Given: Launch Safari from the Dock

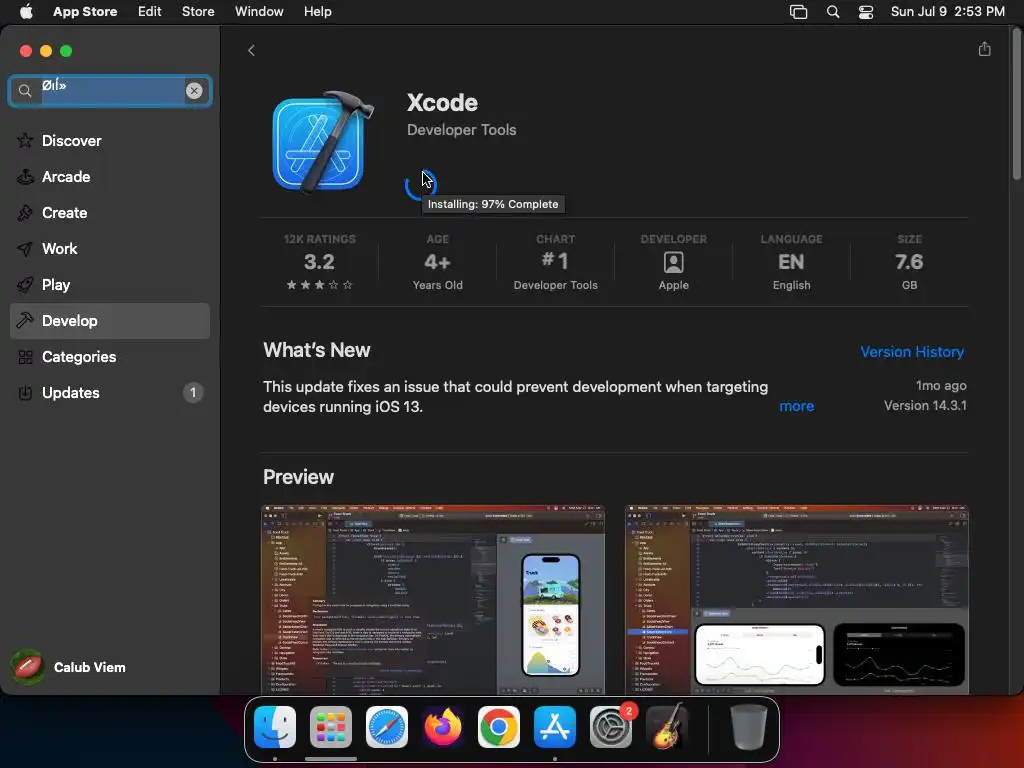Looking at the screenshot, I should click(x=387, y=727).
